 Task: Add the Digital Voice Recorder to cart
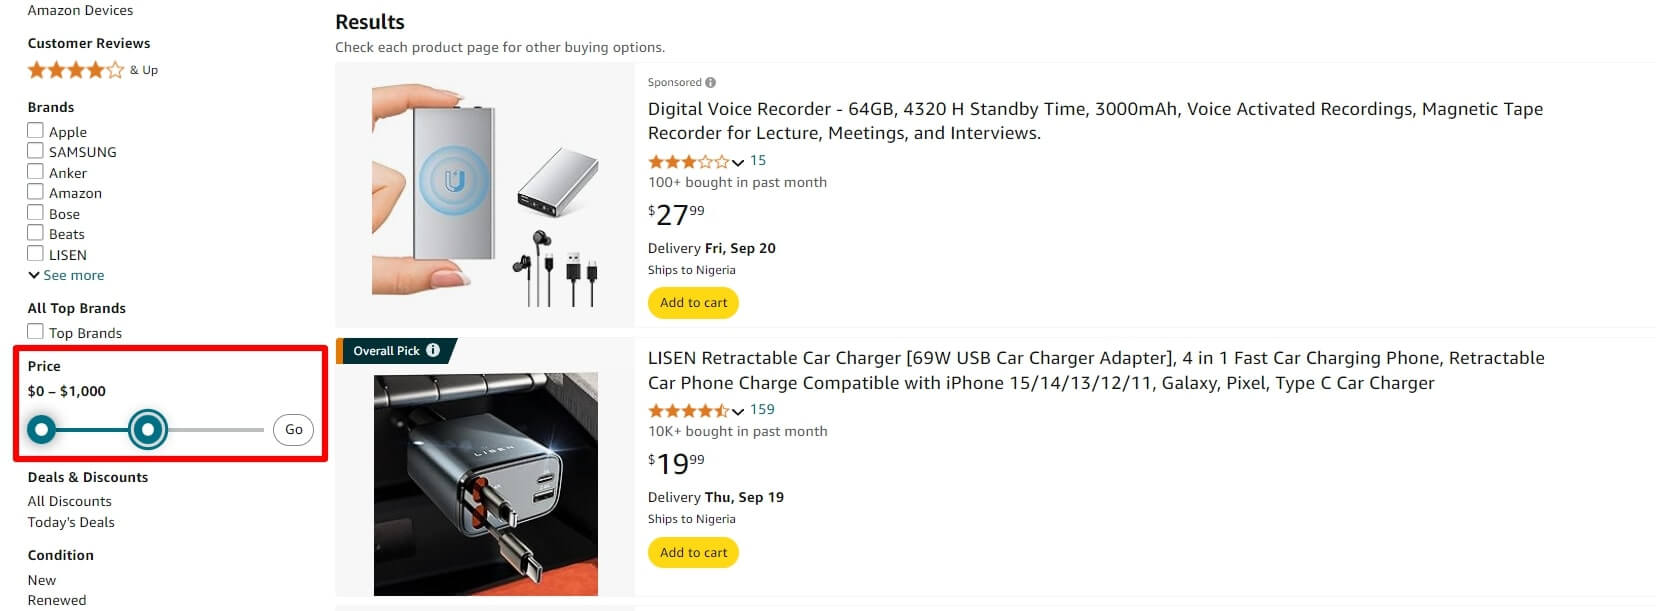693,302
